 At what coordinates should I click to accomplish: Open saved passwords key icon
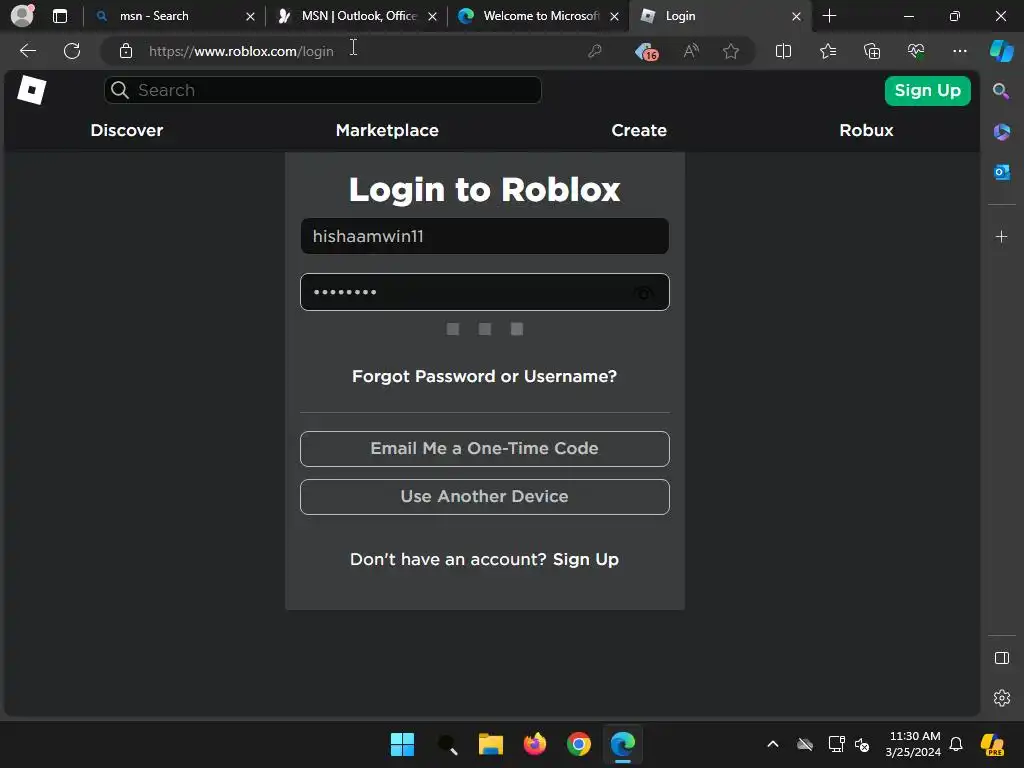tap(594, 51)
